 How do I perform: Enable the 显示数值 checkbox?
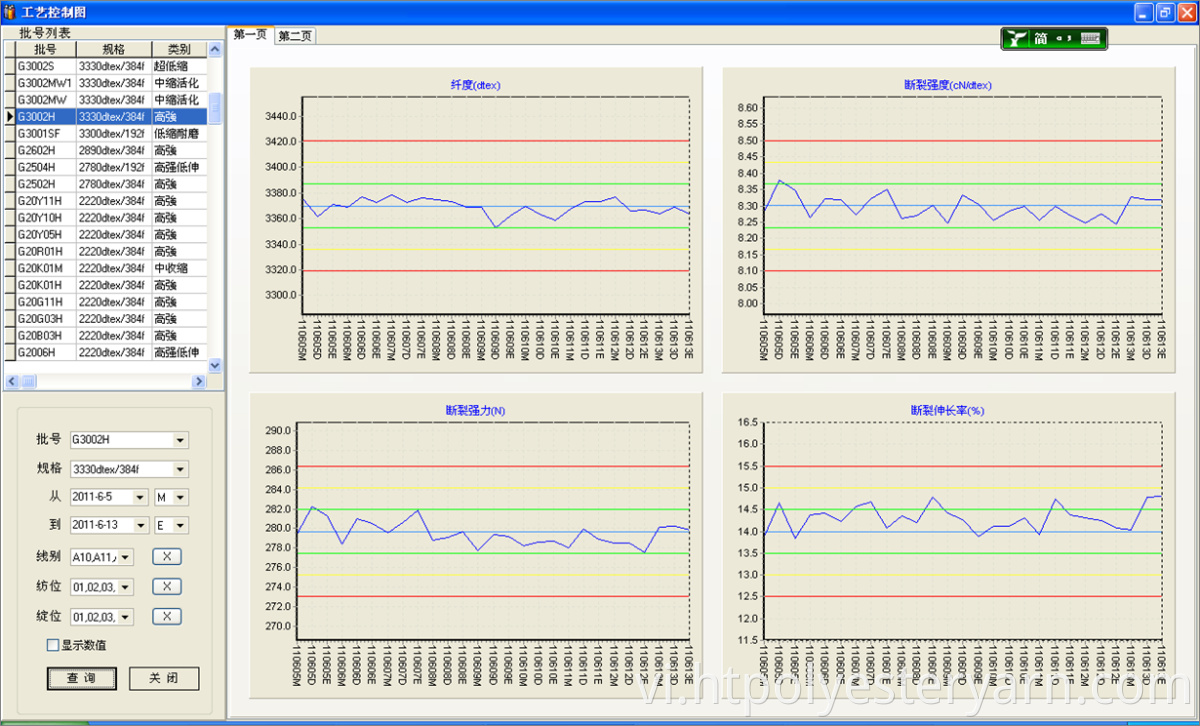[x=53, y=645]
